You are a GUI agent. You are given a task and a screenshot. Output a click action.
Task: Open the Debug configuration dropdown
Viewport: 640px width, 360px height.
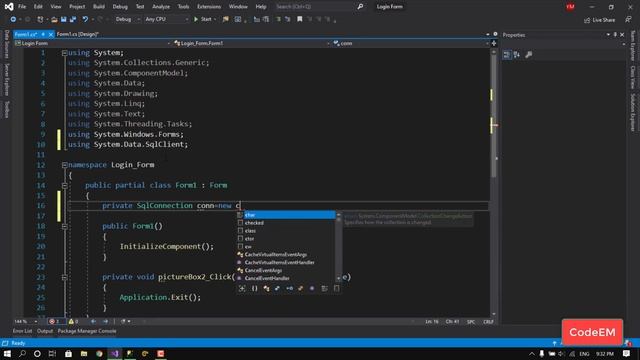click(127, 19)
